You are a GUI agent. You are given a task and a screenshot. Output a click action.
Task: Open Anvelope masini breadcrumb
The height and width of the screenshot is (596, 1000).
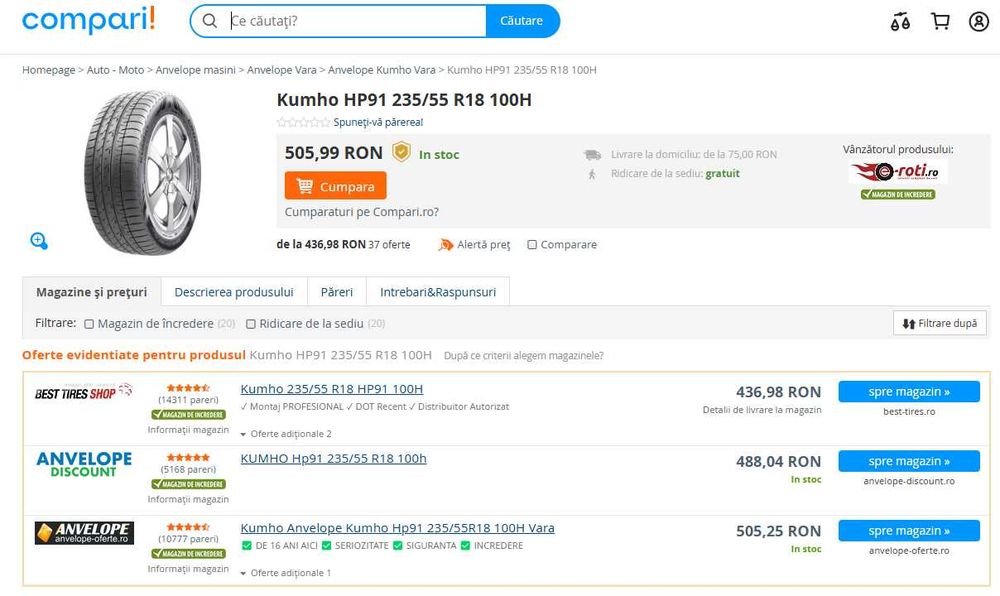pos(196,69)
